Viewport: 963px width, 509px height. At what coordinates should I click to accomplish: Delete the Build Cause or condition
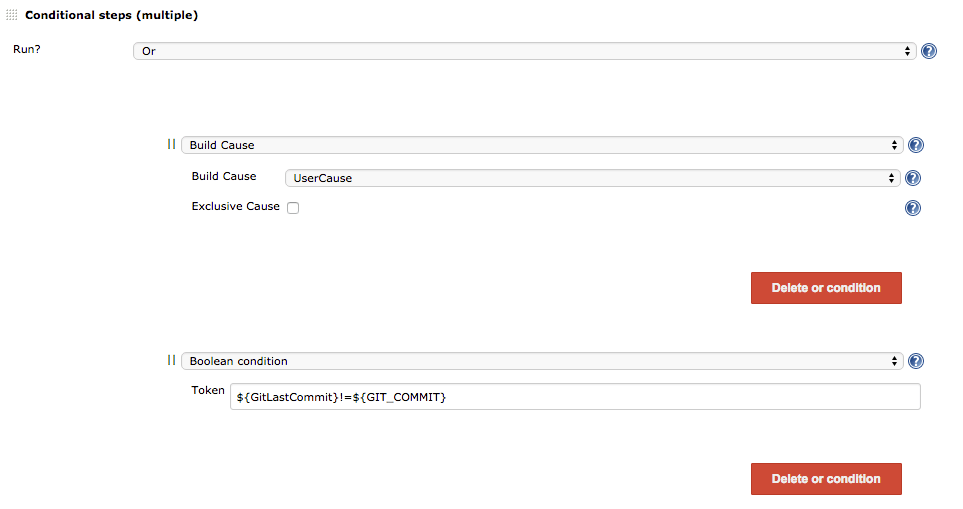(826, 288)
